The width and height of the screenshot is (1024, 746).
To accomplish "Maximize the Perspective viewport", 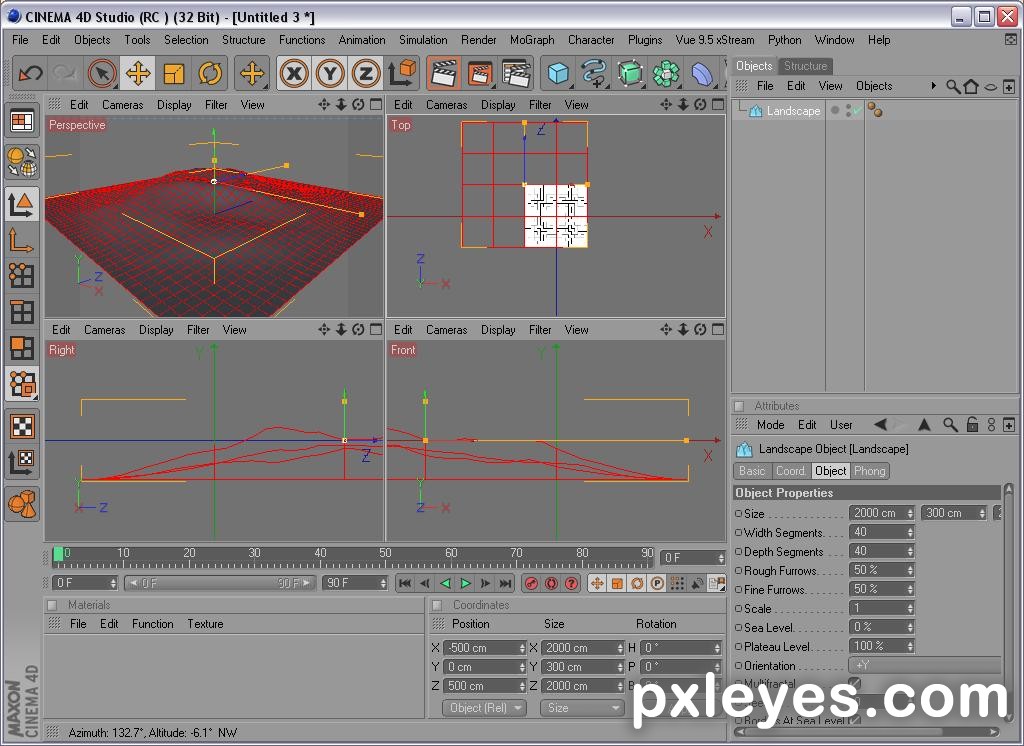I will point(376,105).
